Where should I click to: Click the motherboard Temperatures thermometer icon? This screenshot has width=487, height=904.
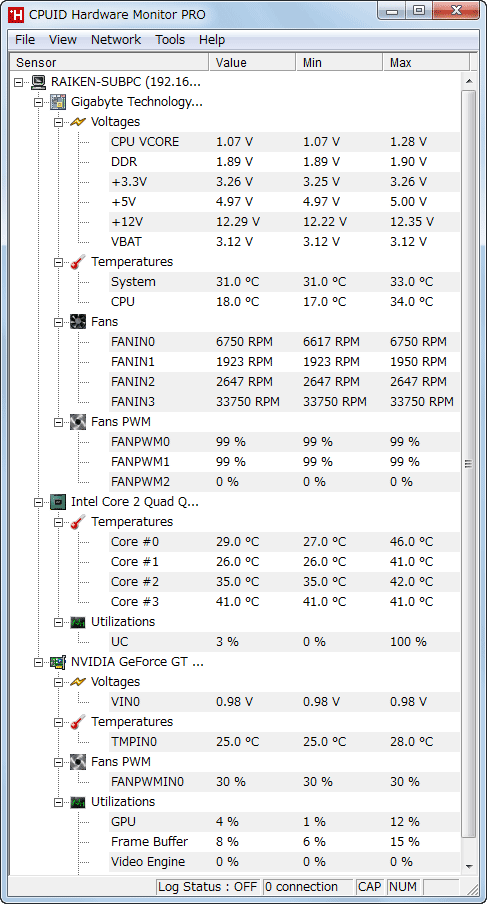pos(78,262)
